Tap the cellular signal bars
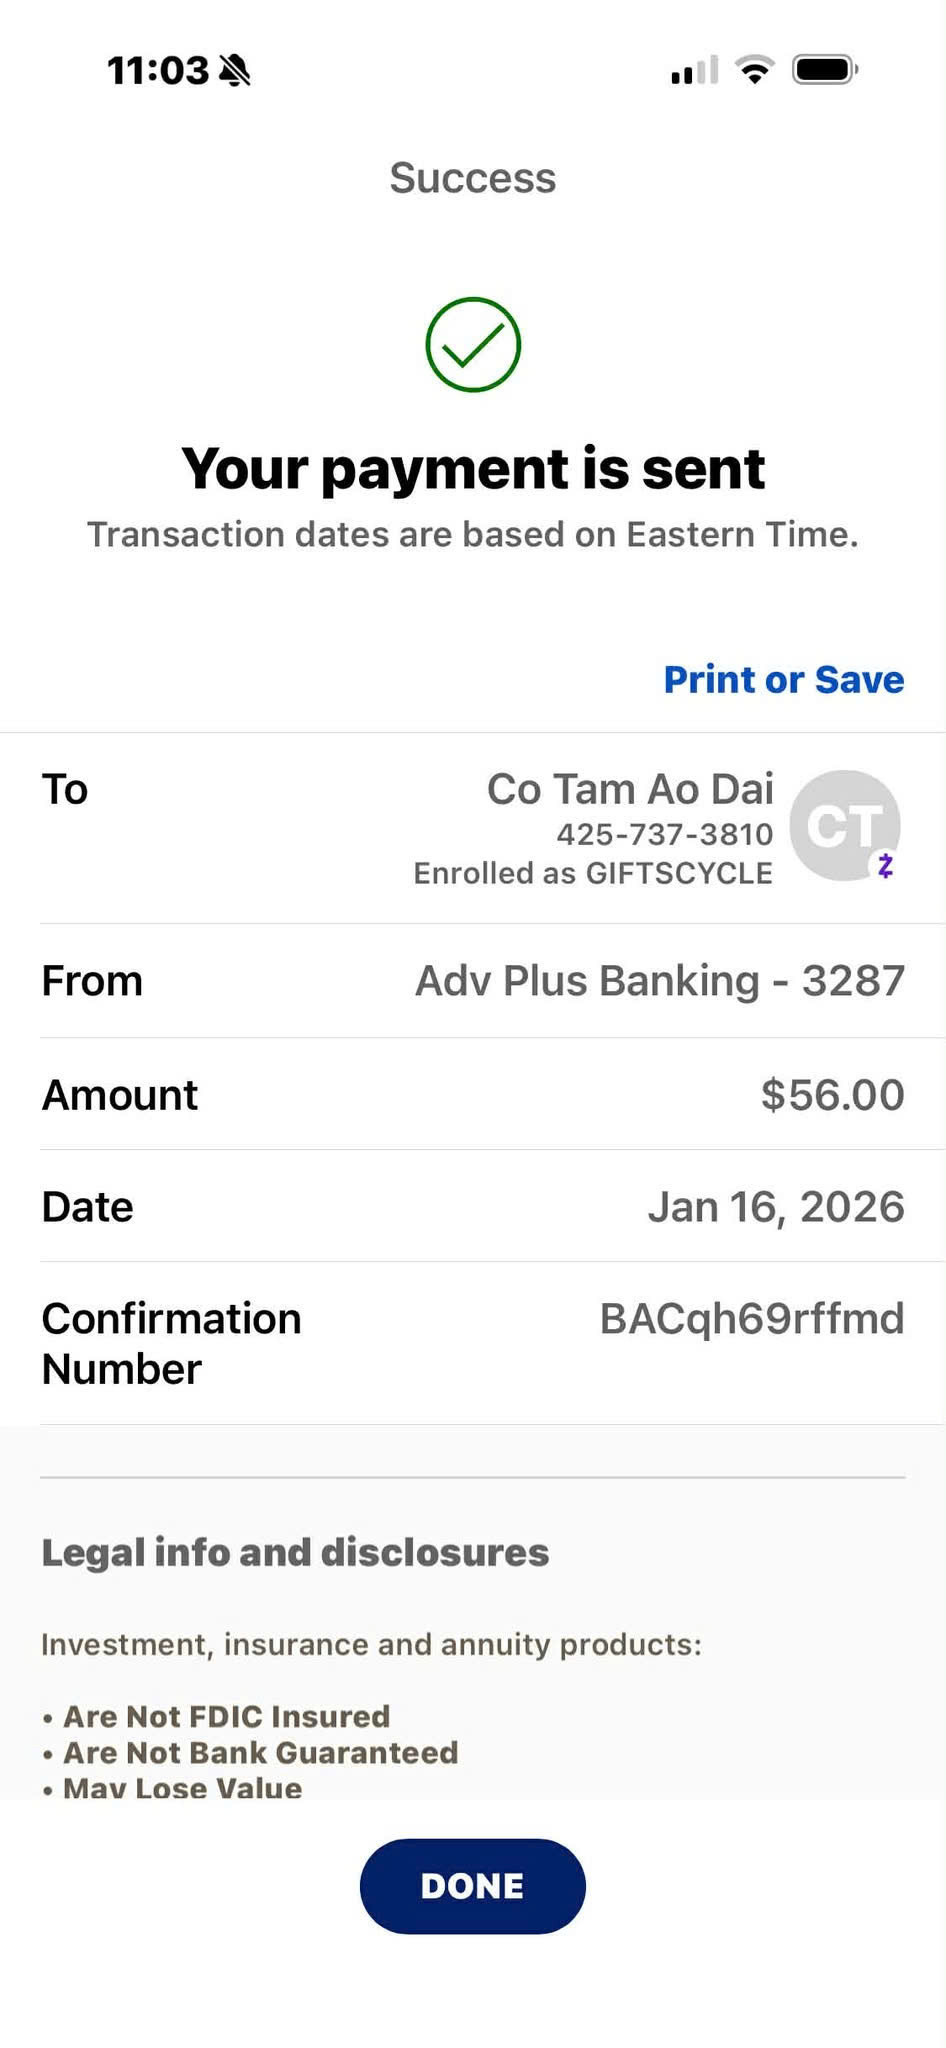946x2048 pixels. (694, 71)
